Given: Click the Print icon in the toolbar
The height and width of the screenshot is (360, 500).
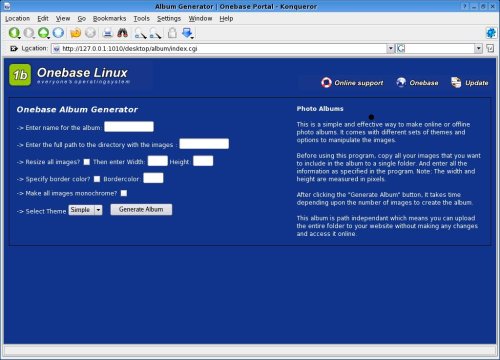Looking at the screenshot, I should (x=107, y=33).
